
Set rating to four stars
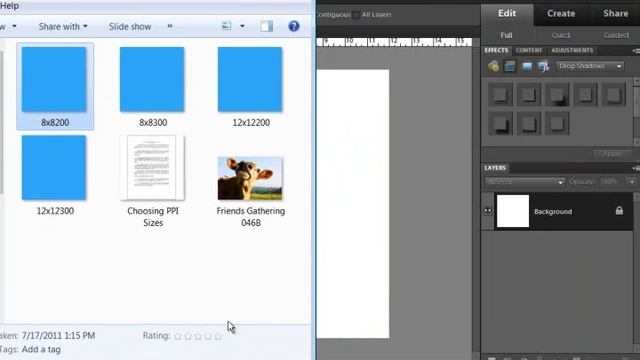point(208,336)
